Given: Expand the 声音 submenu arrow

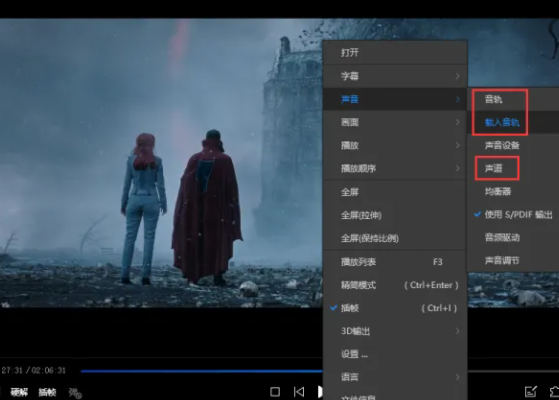Looking at the screenshot, I should 457,99.
